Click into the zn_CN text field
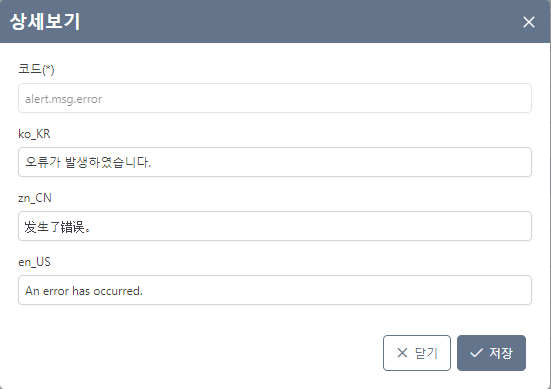Image resolution: width=551 pixels, height=389 pixels. [275, 226]
